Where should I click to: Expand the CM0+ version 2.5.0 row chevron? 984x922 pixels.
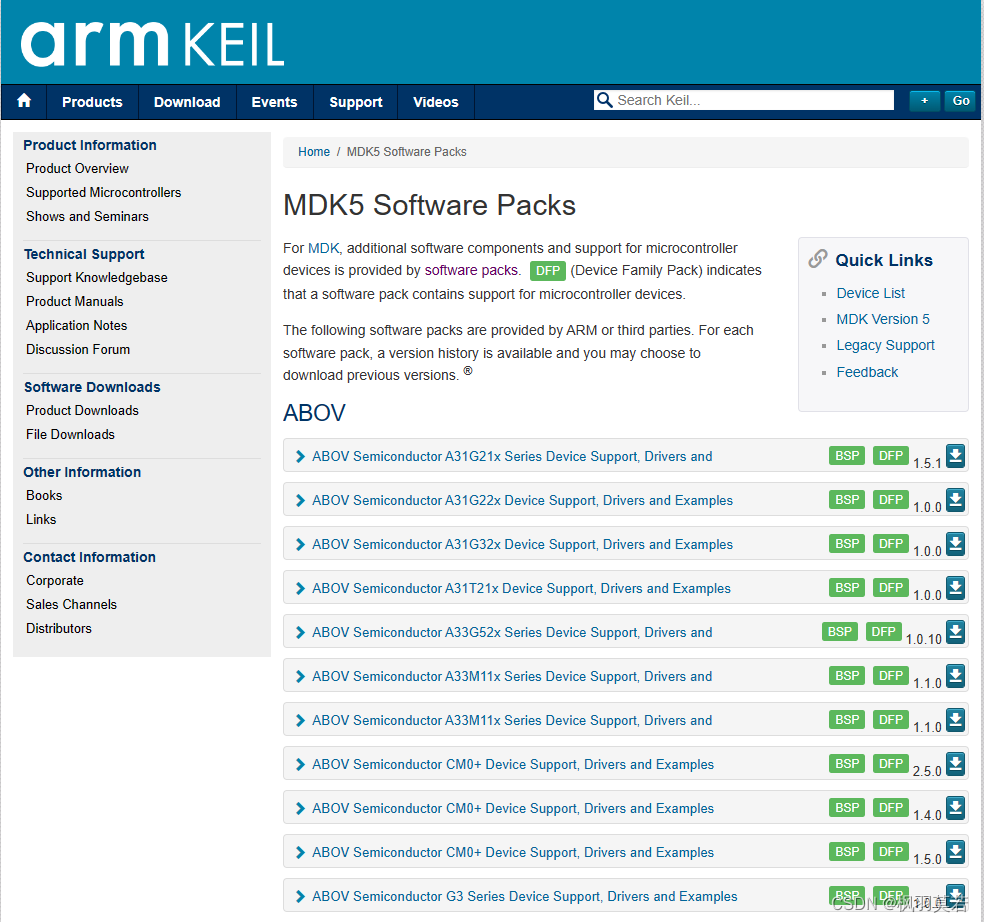coord(300,764)
